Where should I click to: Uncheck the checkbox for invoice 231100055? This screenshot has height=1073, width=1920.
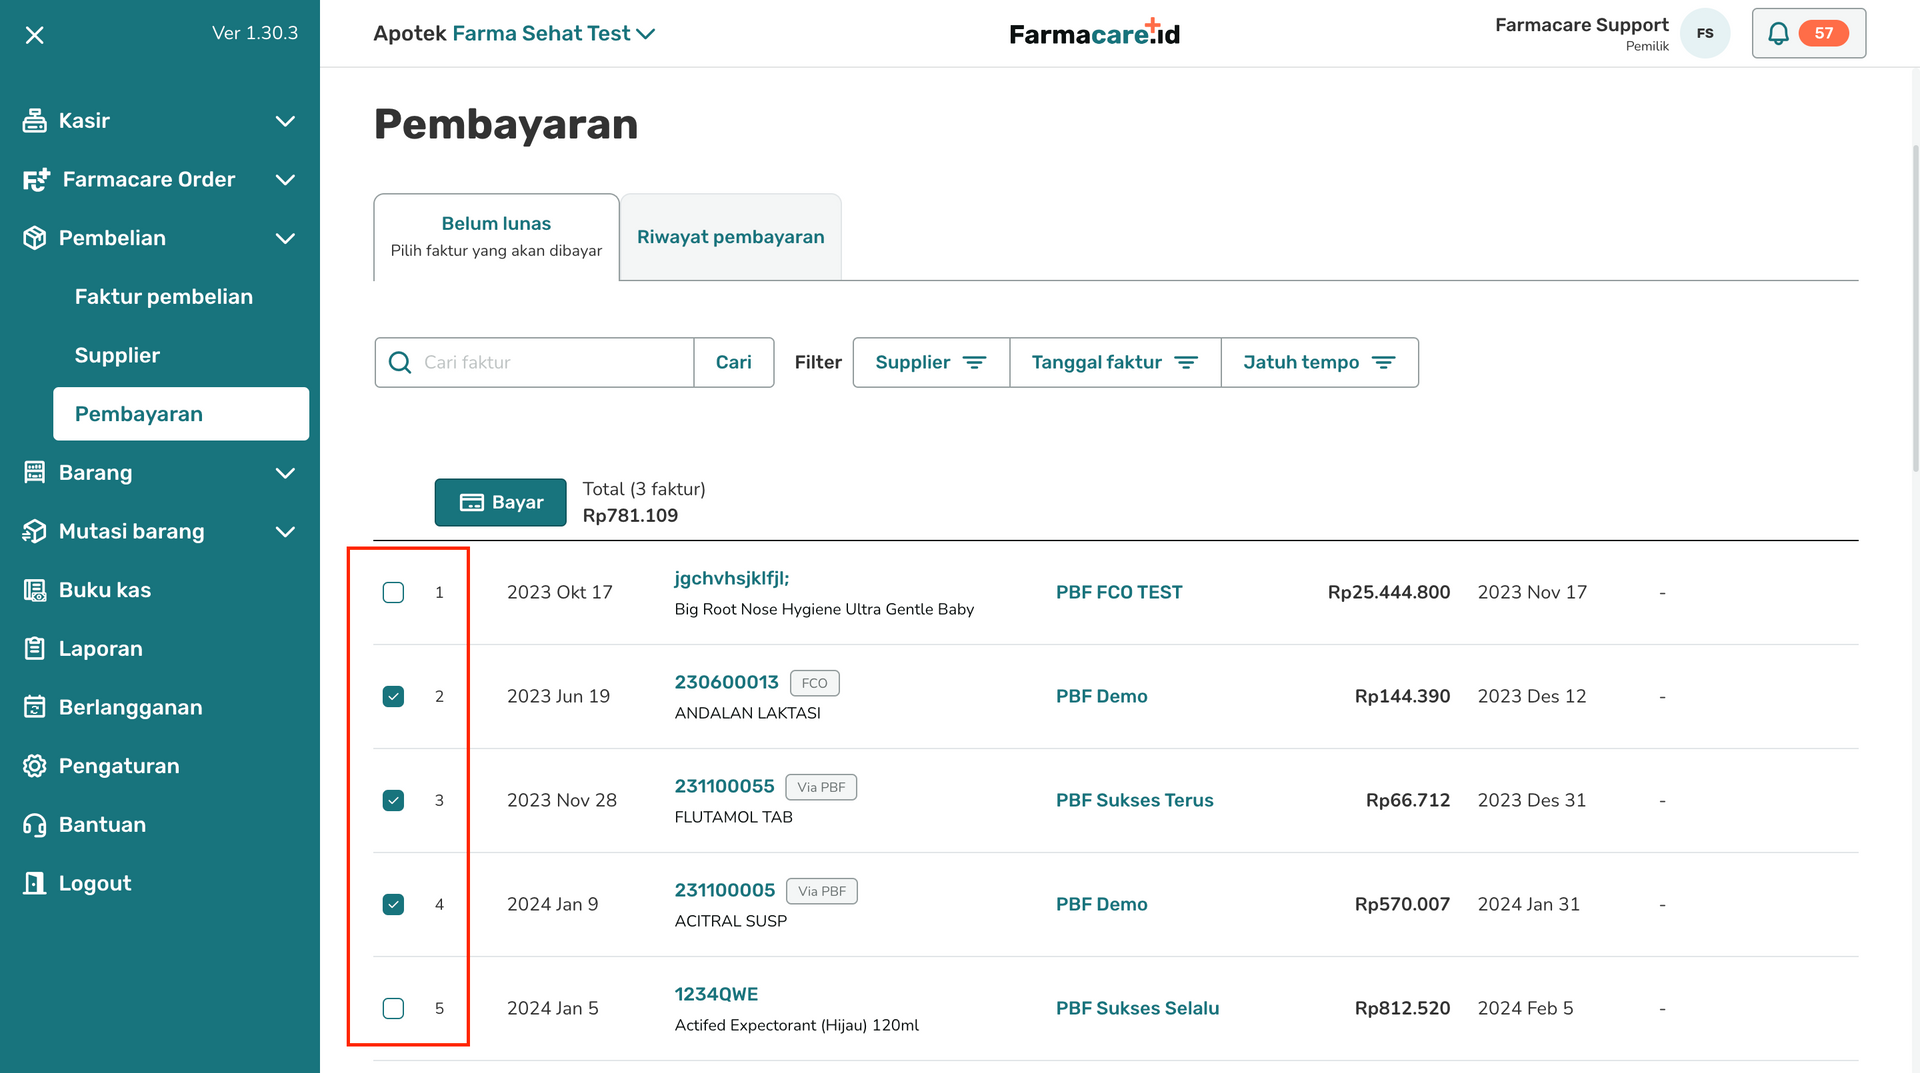pyautogui.click(x=394, y=801)
